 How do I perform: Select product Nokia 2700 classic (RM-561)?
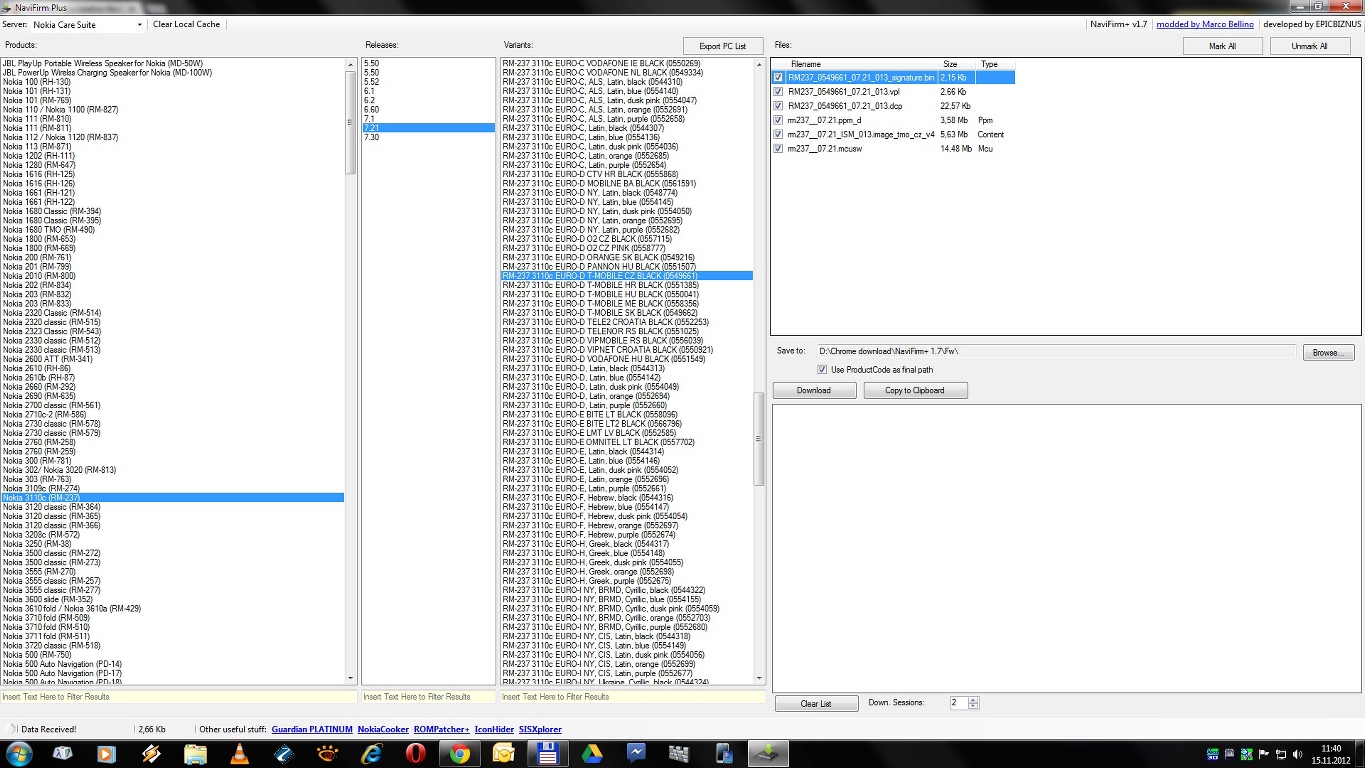pos(52,405)
